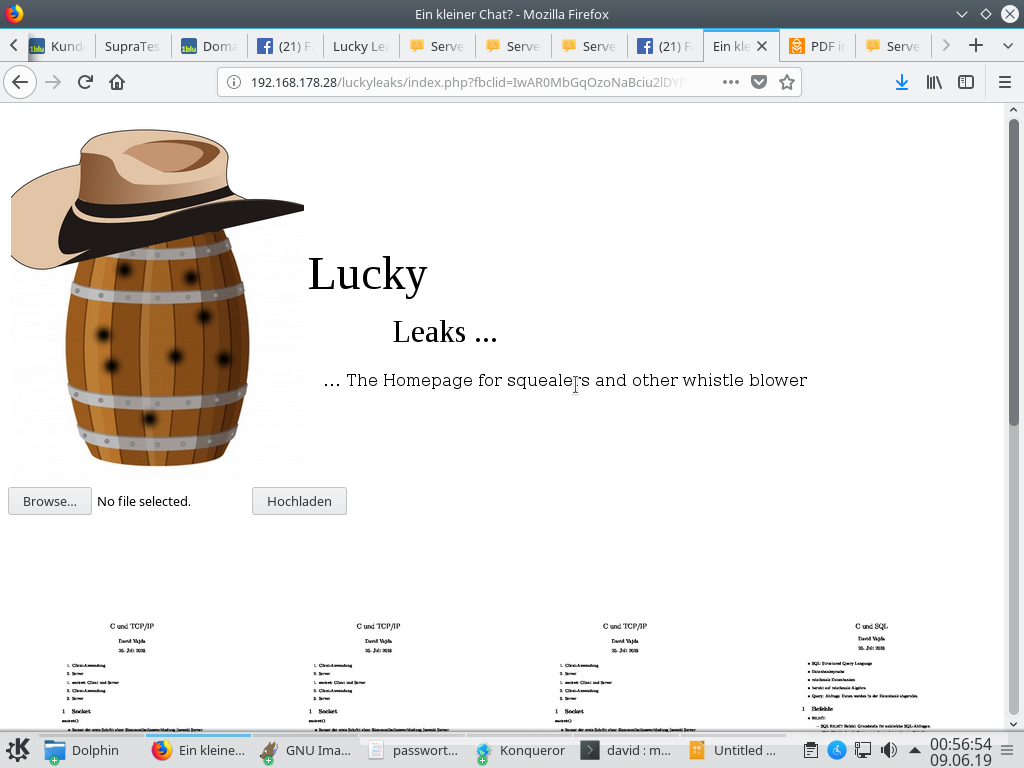Switch to the Lucky Leaks tab

click(360, 46)
